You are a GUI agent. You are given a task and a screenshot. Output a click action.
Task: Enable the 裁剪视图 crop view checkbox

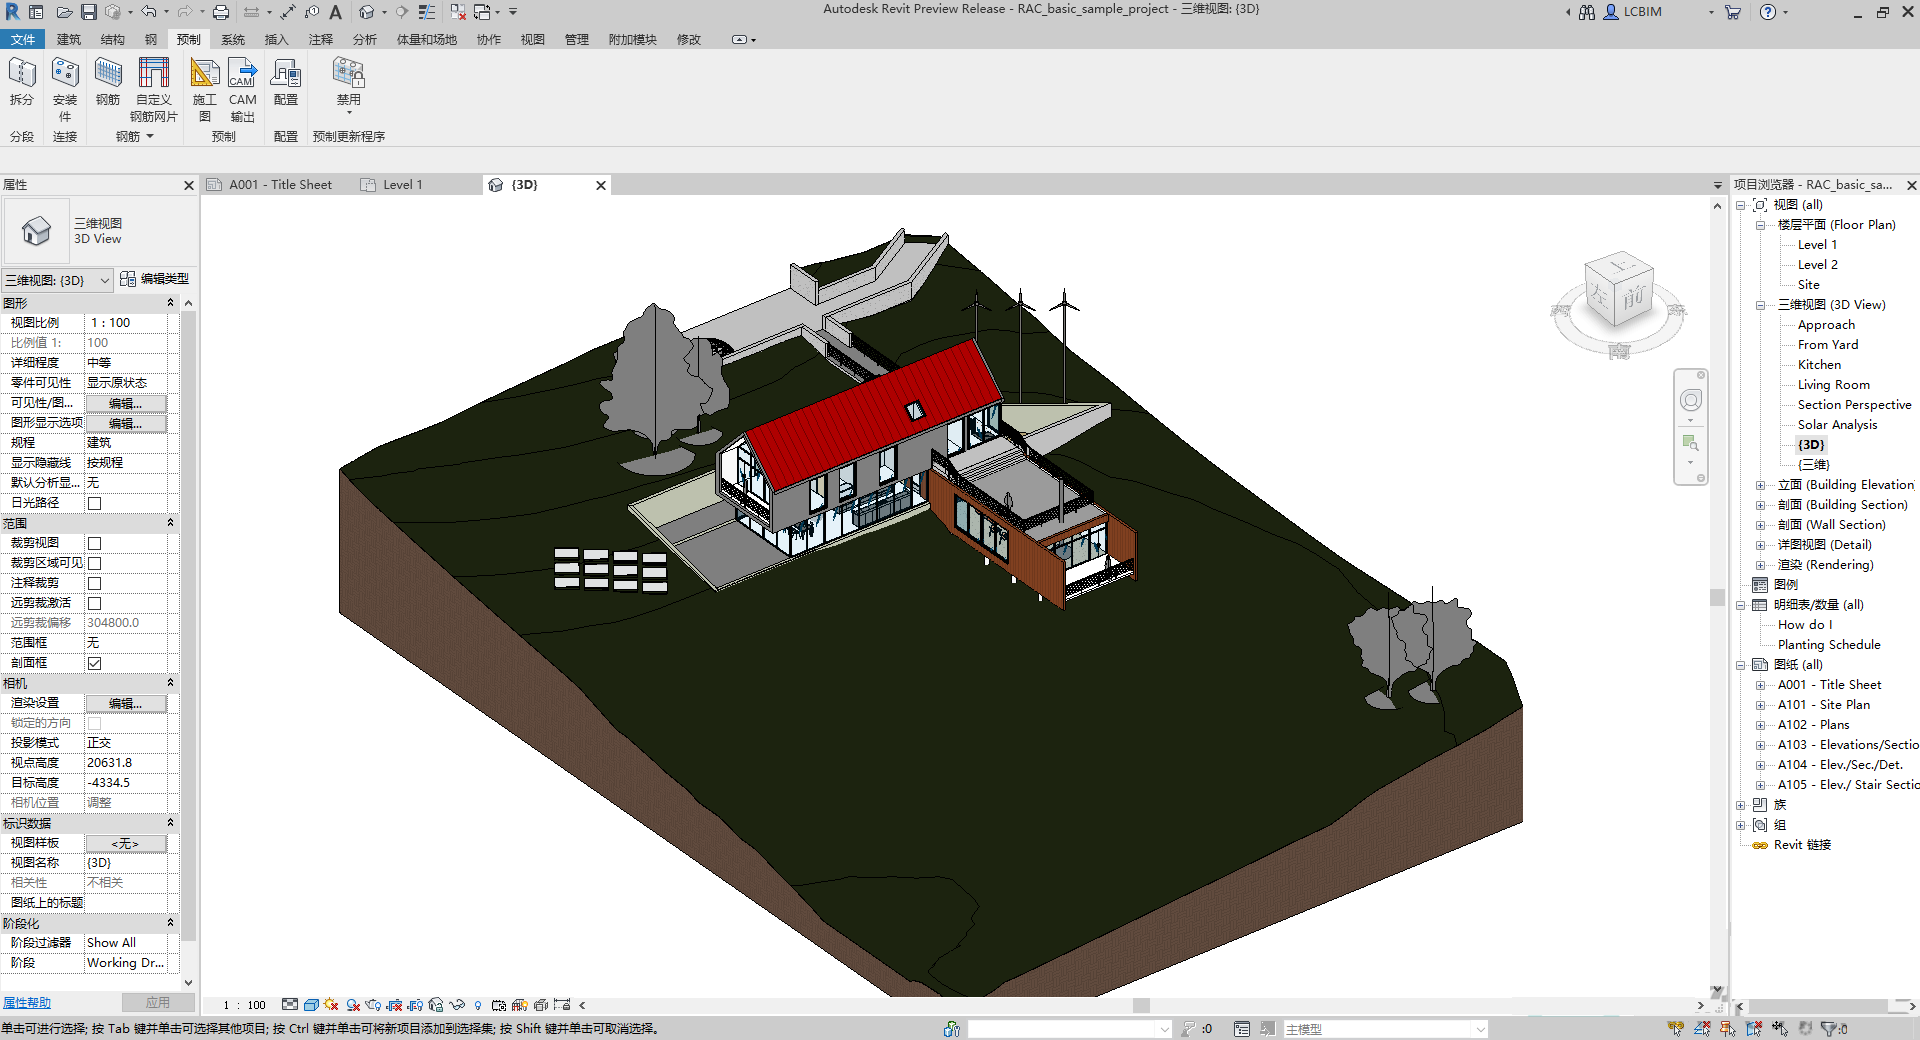tap(94, 543)
